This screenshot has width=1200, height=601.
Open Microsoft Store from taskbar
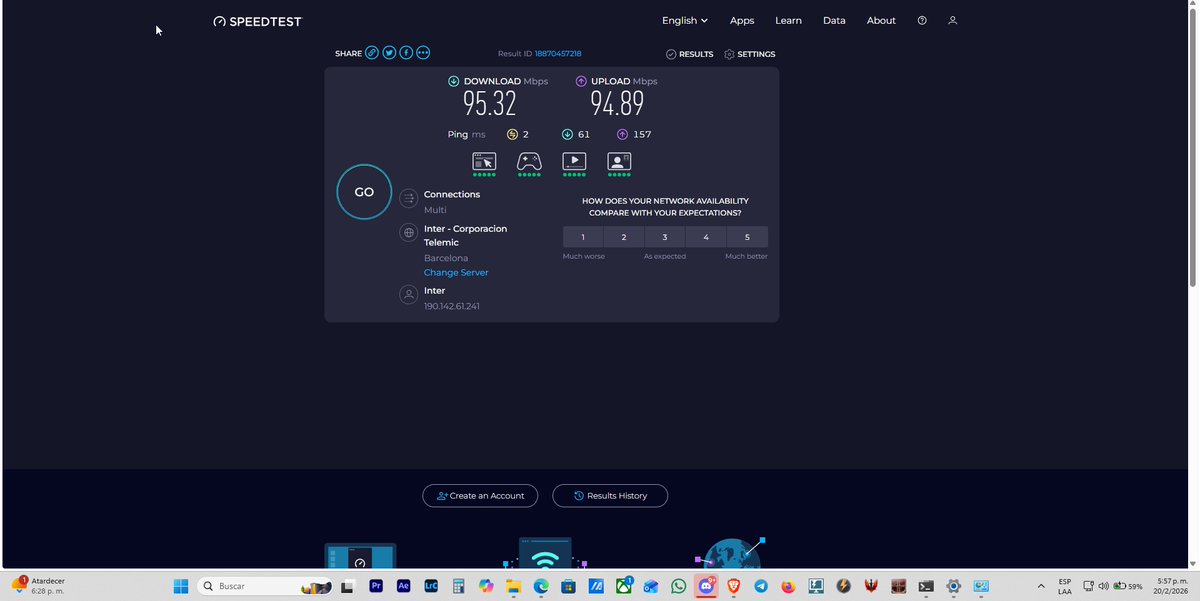coord(569,586)
